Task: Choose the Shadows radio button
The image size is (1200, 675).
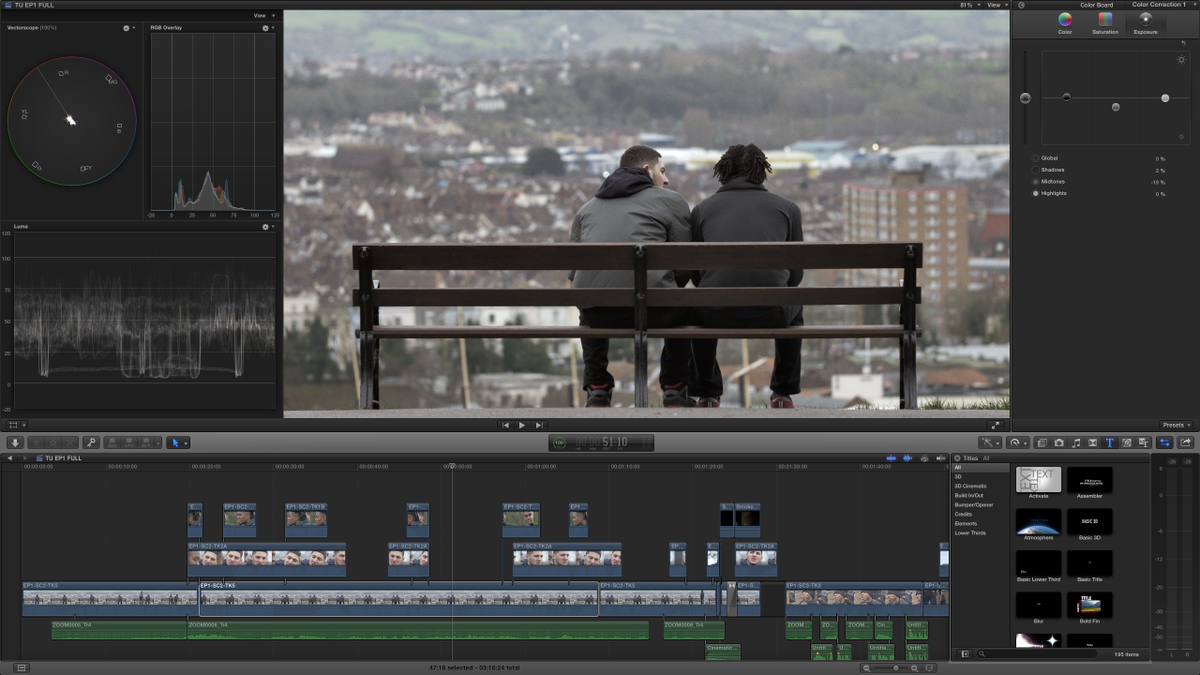Action: [x=1035, y=170]
